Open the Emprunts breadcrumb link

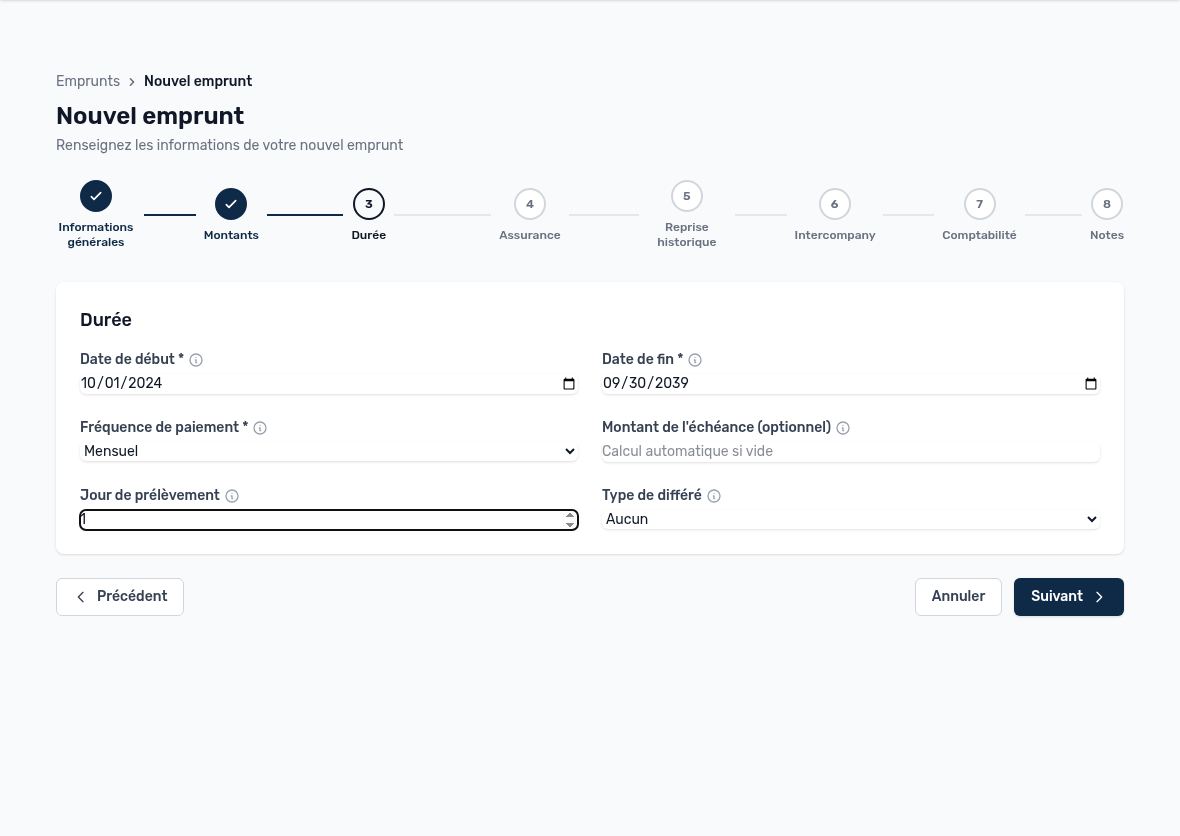[88, 81]
